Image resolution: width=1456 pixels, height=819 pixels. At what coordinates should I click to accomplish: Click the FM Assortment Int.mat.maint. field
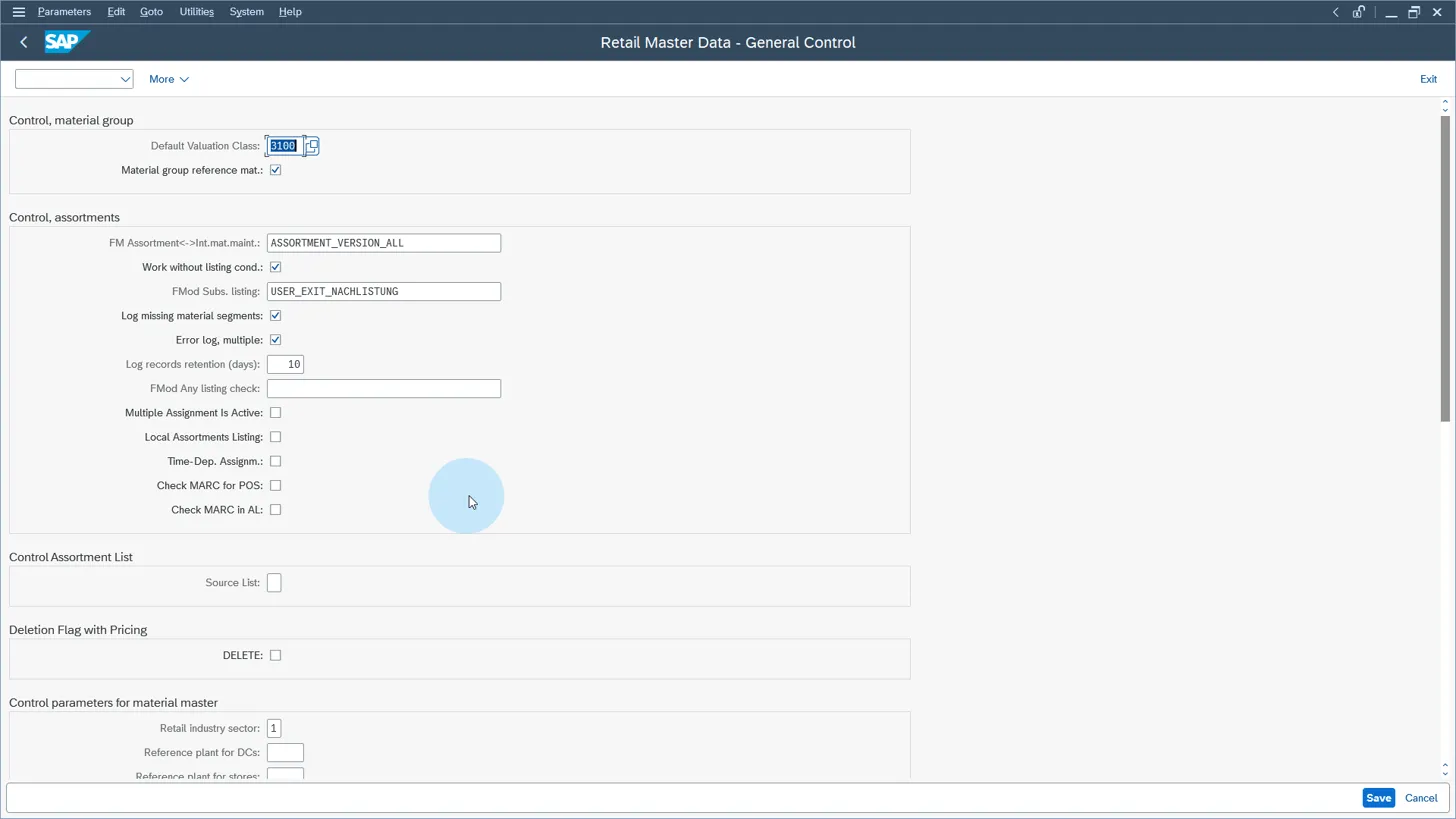point(384,243)
